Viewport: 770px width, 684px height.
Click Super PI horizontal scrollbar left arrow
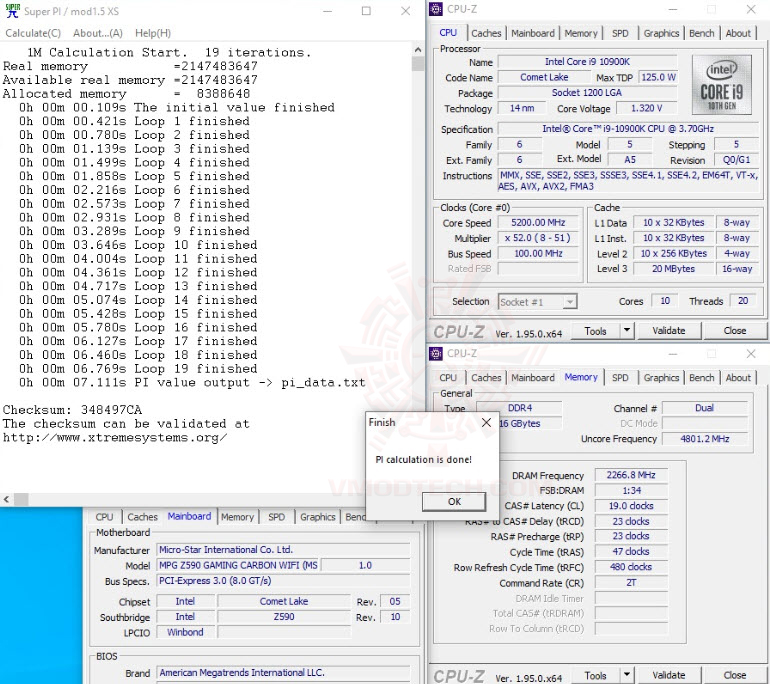(6, 499)
